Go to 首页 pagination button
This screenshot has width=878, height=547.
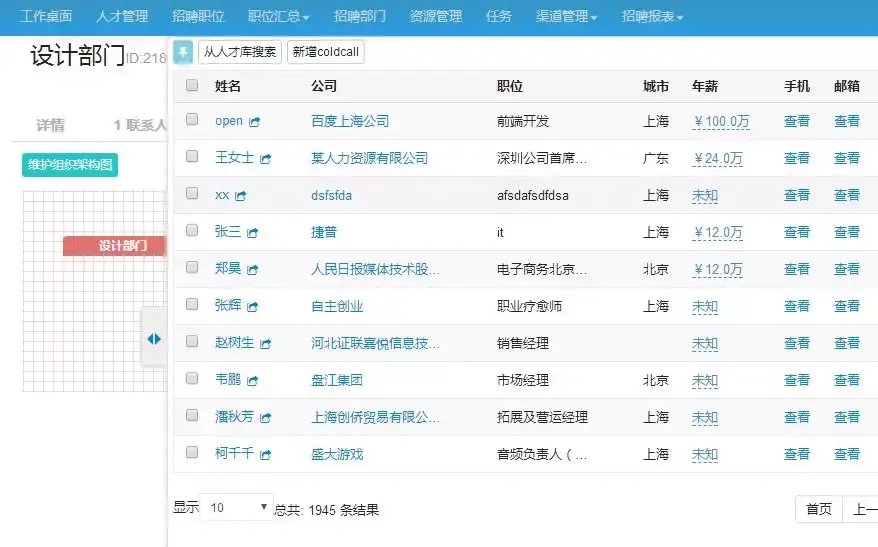819,509
